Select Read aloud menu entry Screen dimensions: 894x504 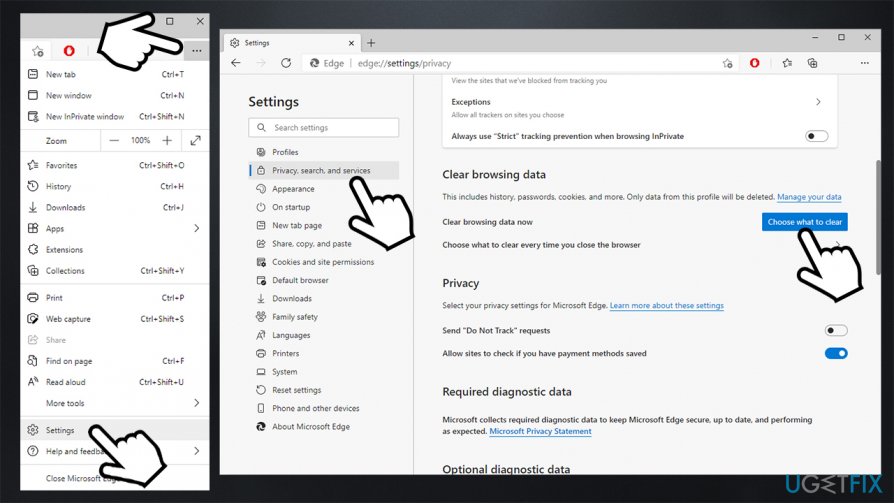115,382
